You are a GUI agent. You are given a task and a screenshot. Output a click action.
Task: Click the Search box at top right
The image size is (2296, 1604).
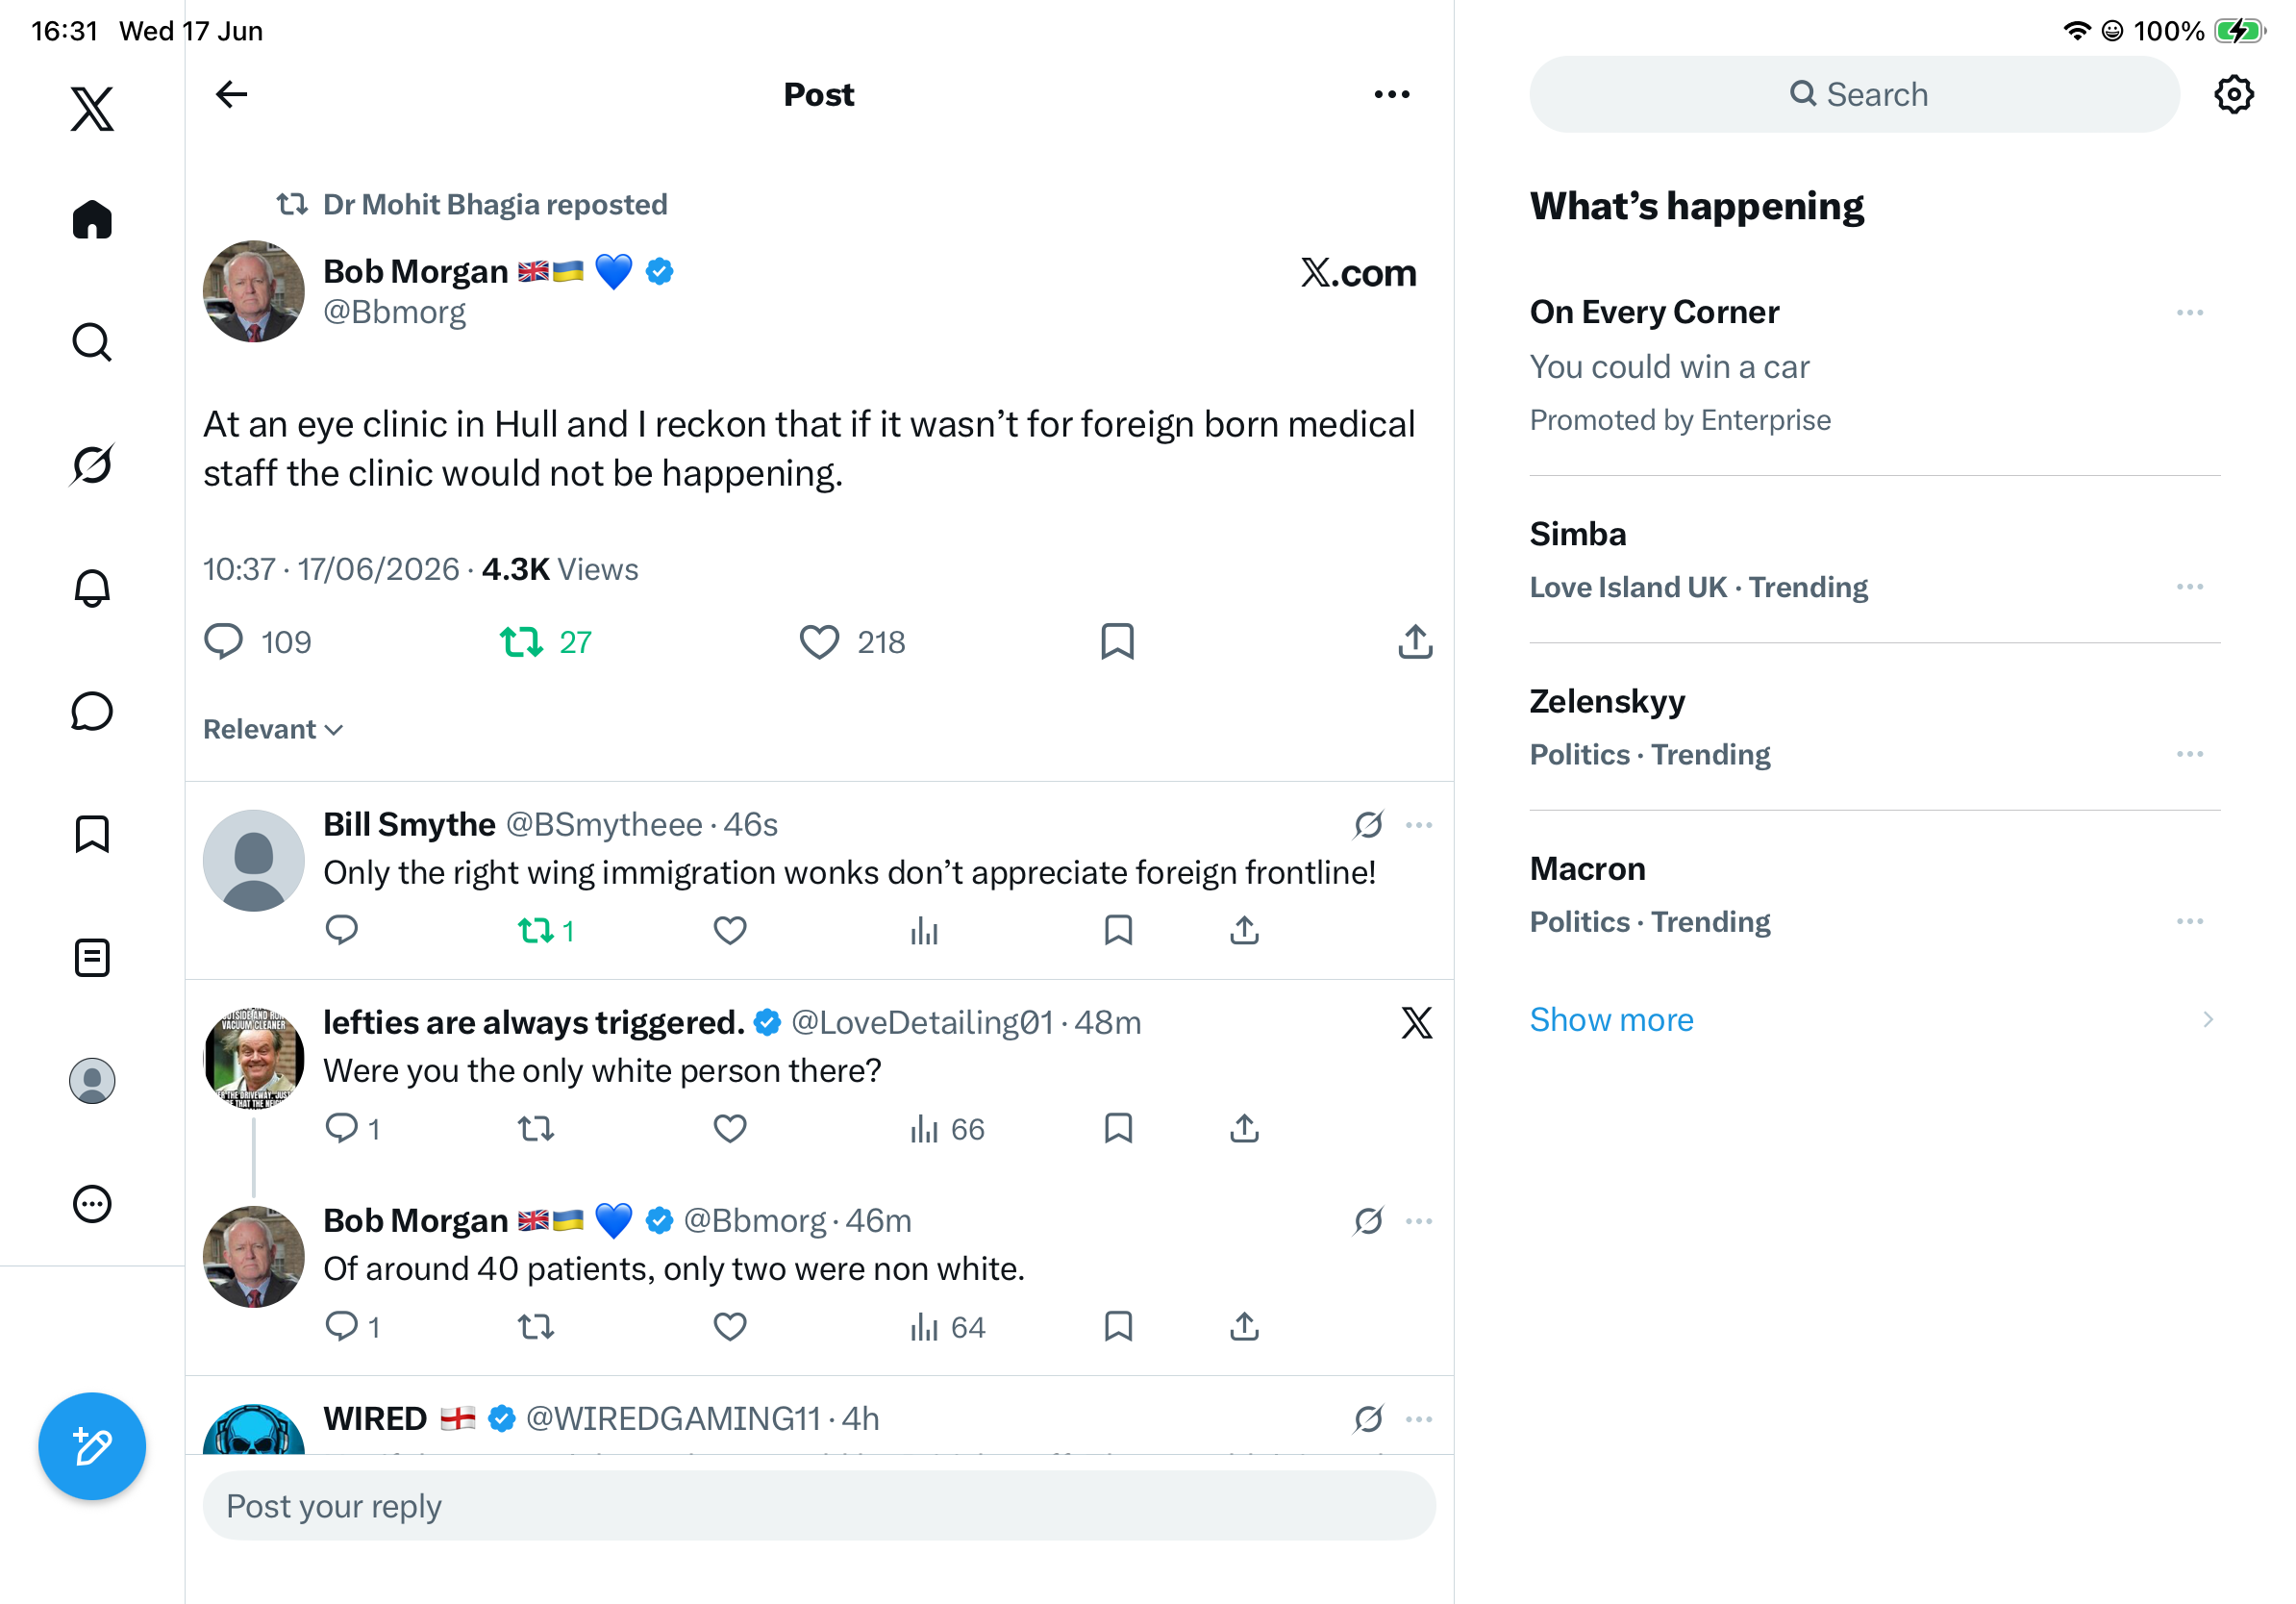pos(1854,94)
